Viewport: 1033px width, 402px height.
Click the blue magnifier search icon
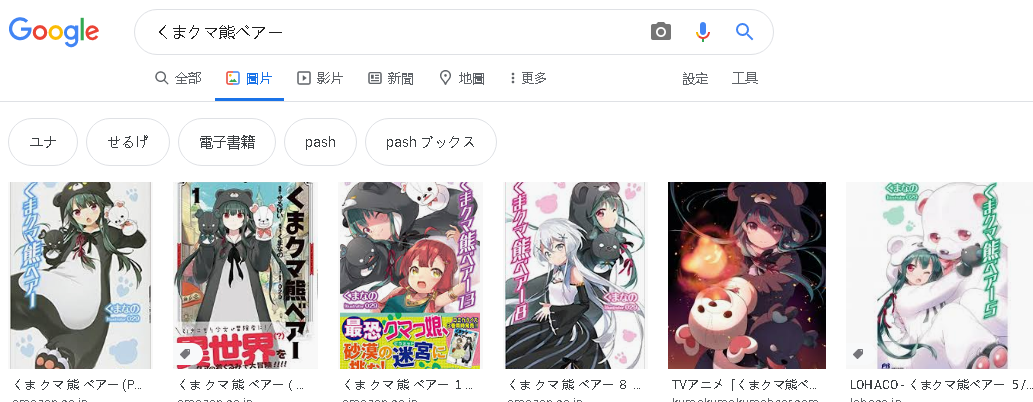744,31
